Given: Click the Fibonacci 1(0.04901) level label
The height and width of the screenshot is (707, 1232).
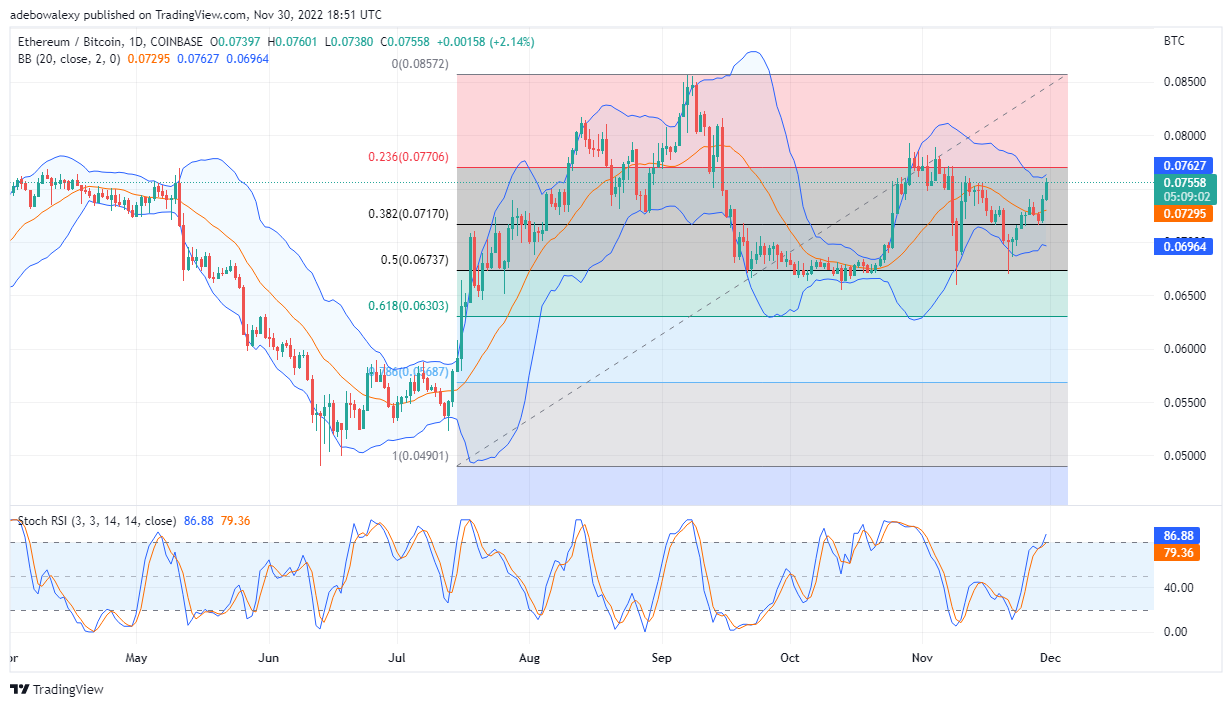Looking at the screenshot, I should (421, 456).
